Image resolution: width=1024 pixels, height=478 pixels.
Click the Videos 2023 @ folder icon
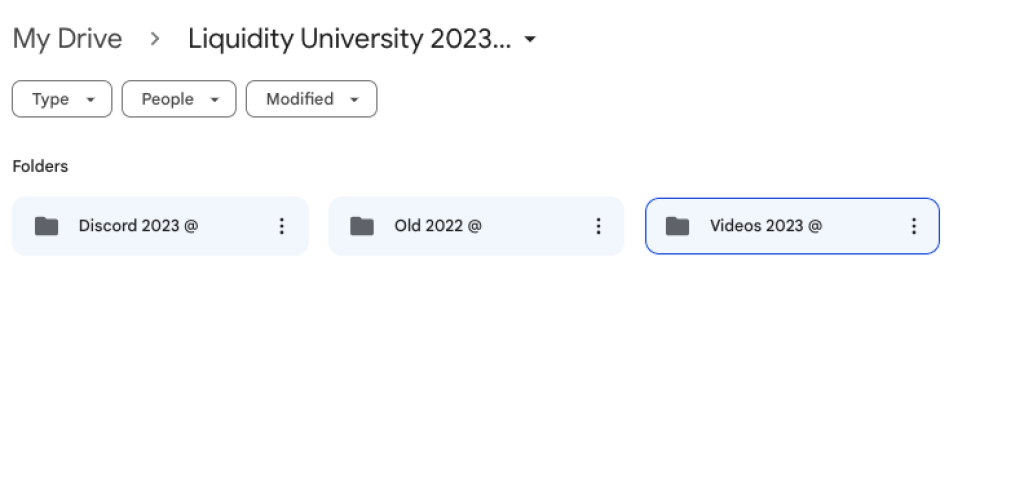point(677,226)
